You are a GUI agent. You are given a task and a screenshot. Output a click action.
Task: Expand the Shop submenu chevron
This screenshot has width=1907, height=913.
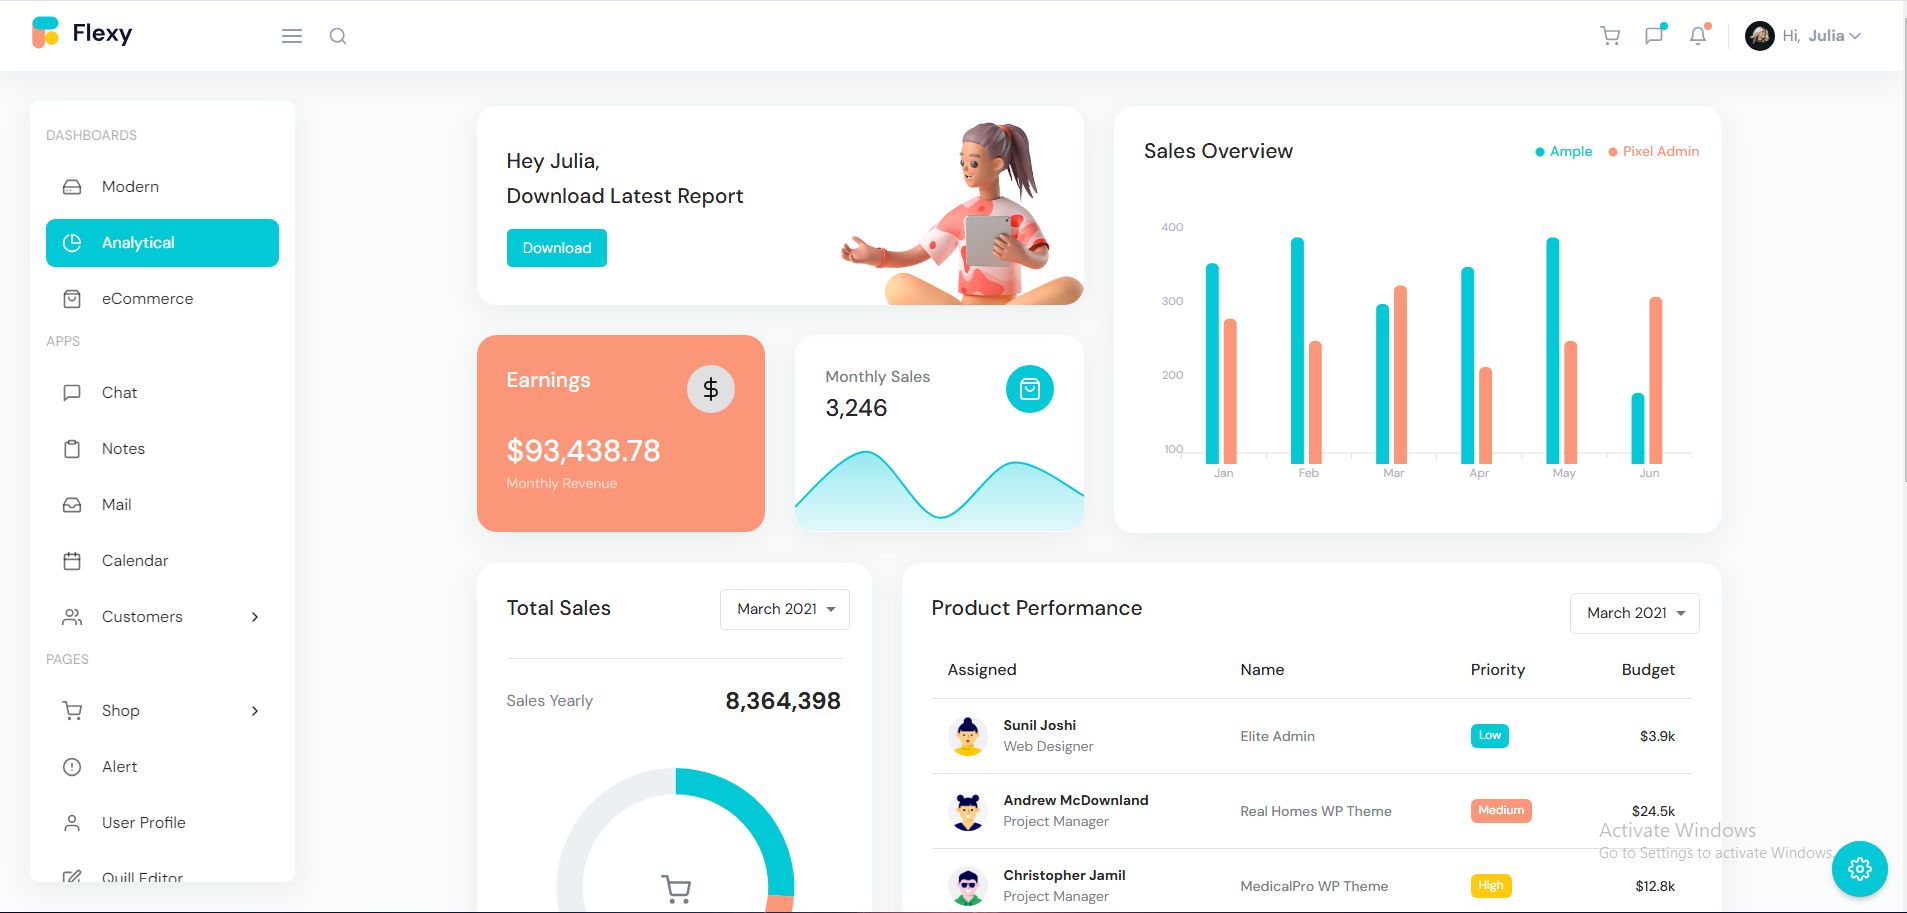coord(255,711)
